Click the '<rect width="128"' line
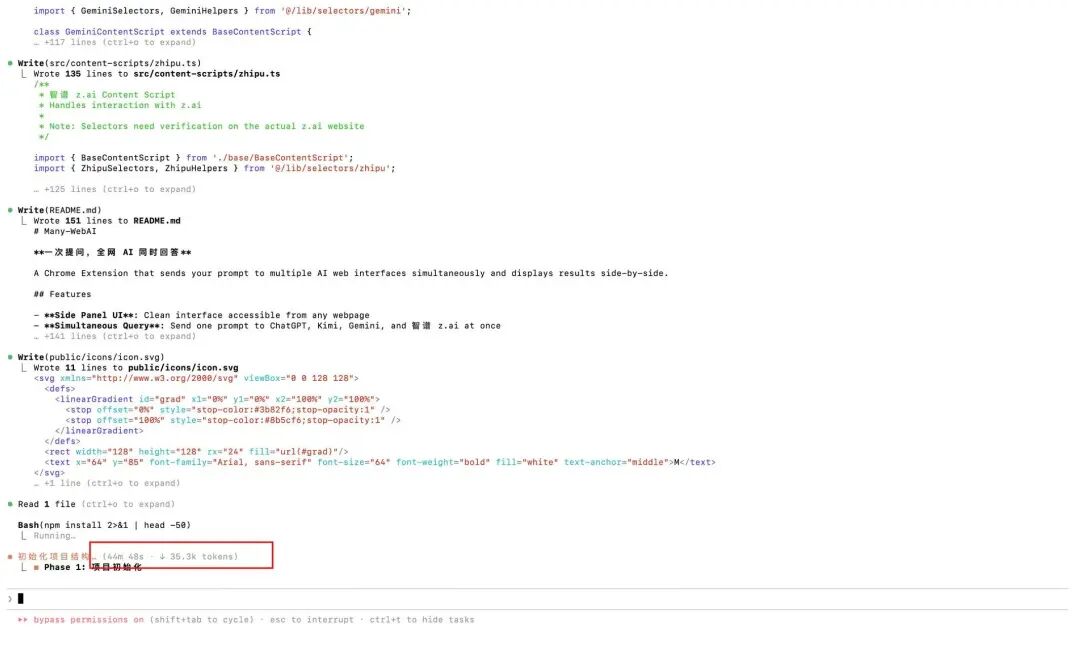This screenshot has height=648, width=1080. [x=196, y=452]
